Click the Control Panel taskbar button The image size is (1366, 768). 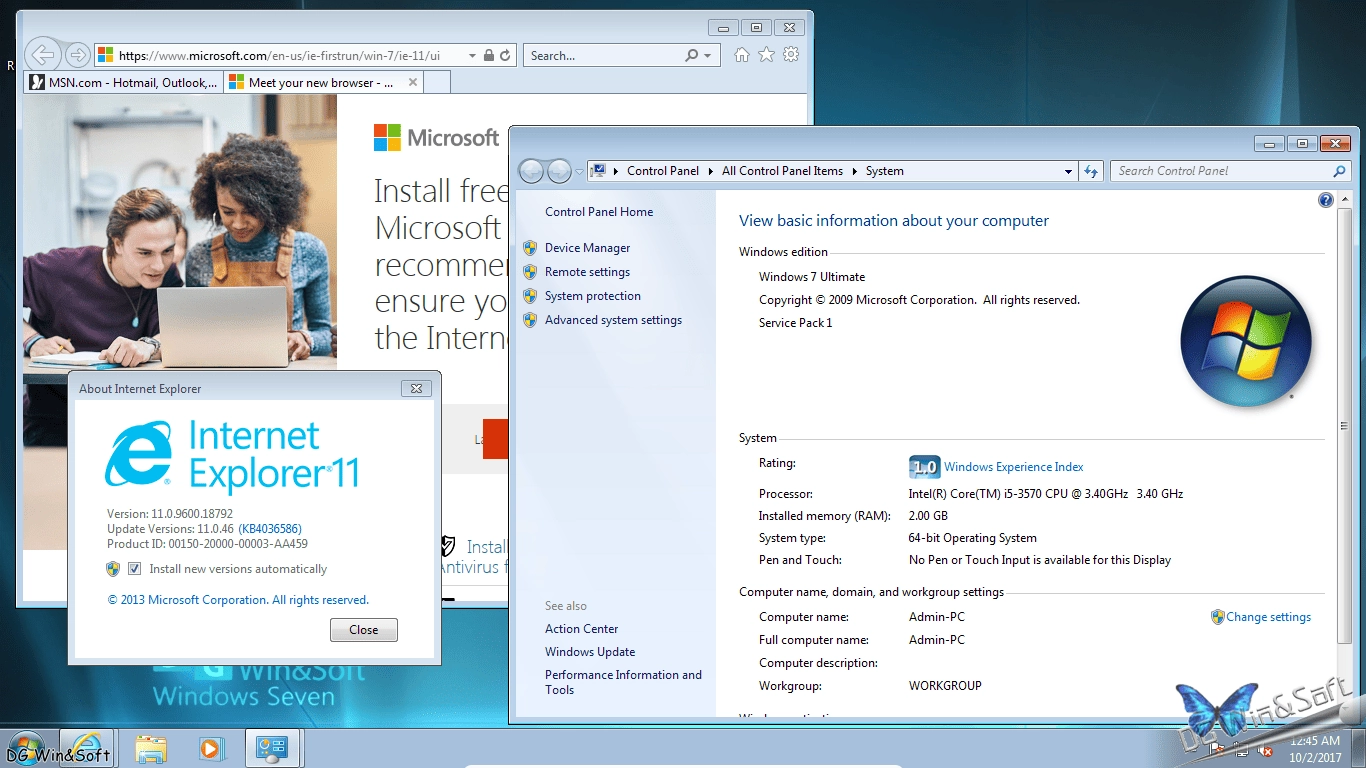pyautogui.click(x=272, y=748)
